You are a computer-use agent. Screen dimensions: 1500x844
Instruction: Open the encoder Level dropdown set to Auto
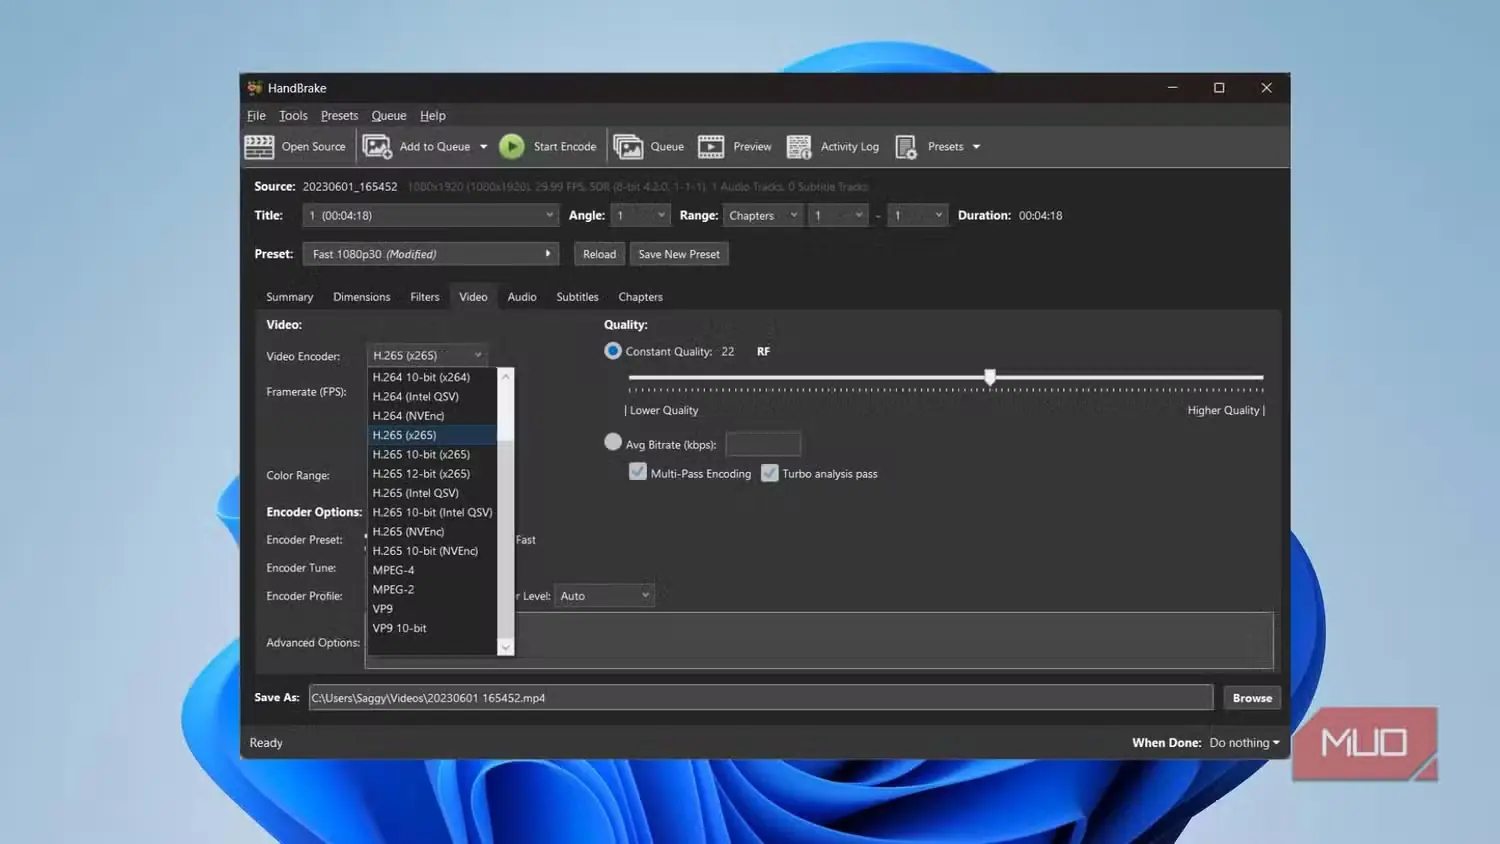pyautogui.click(x=605, y=596)
